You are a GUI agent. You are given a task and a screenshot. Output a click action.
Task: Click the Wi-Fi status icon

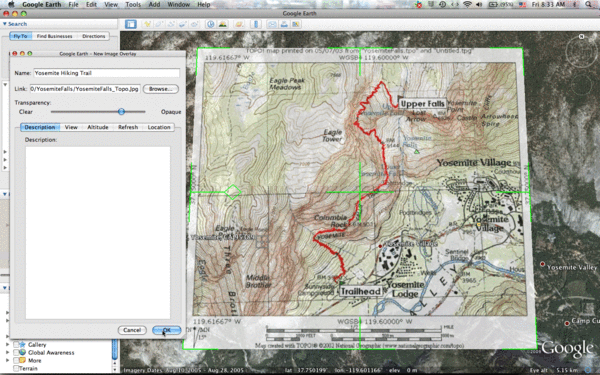click(467, 4)
